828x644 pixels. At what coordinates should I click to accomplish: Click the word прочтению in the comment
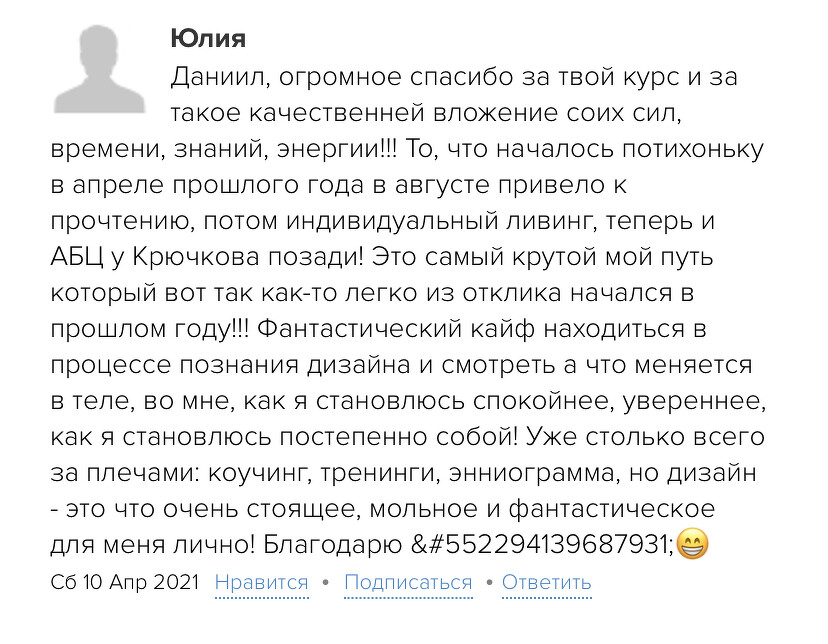pos(113,220)
